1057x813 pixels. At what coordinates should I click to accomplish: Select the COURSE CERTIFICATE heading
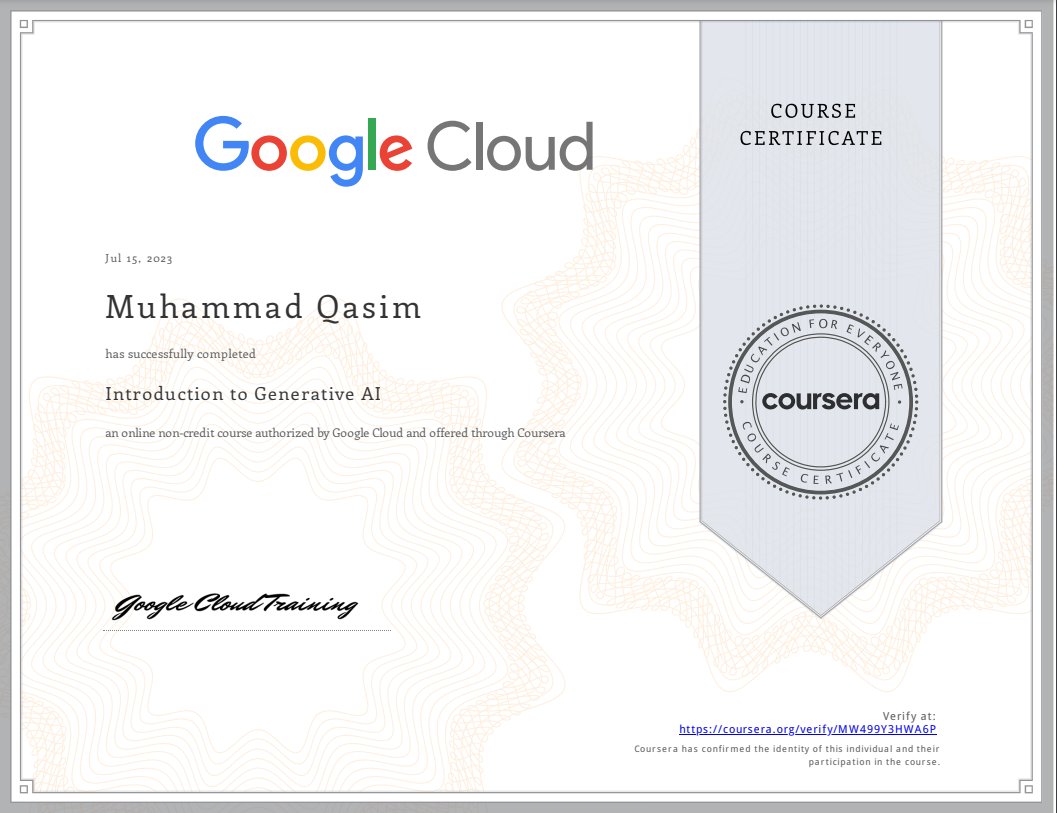tap(812, 124)
